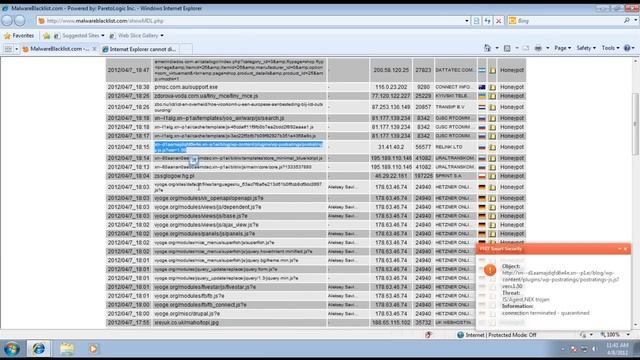Viewport: 640px width, 360px height.
Task: Click the Print icon in the command bar
Action: pyautogui.click(x=538, y=48)
